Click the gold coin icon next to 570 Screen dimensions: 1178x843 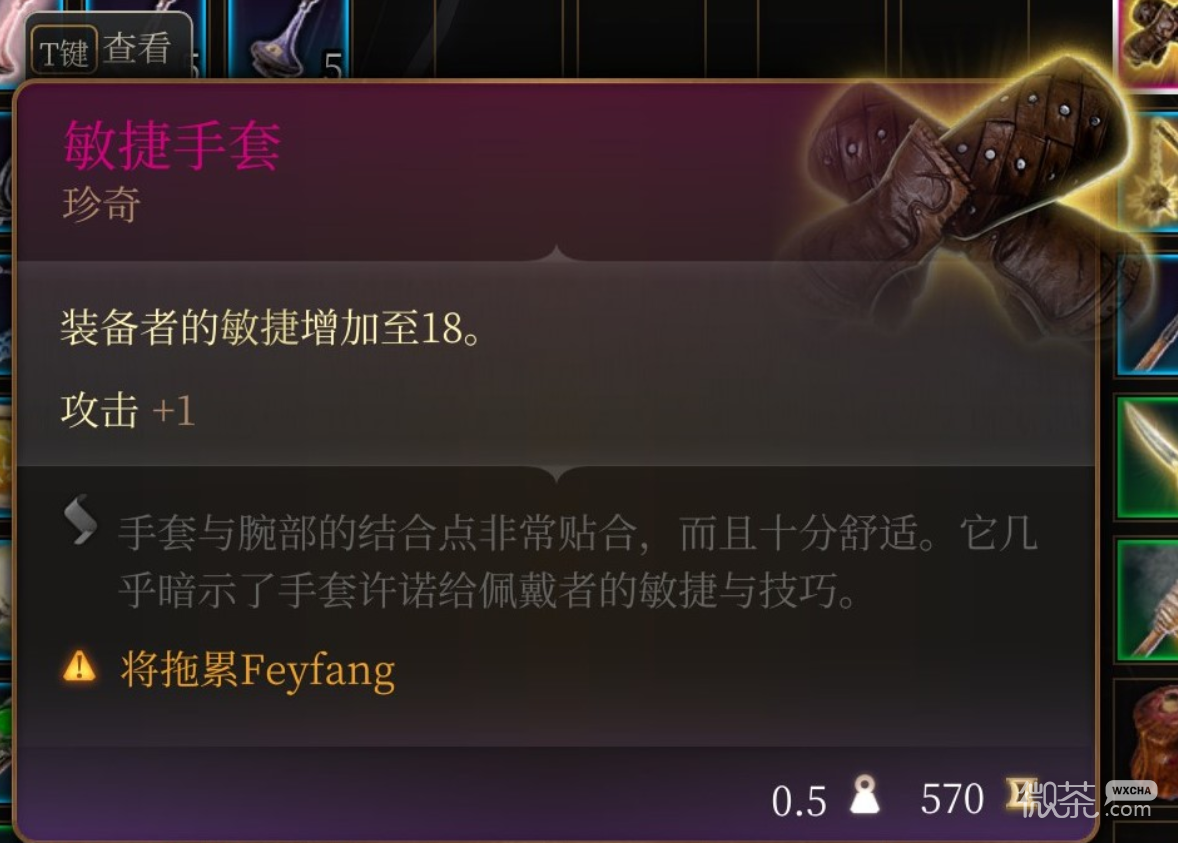(1022, 795)
